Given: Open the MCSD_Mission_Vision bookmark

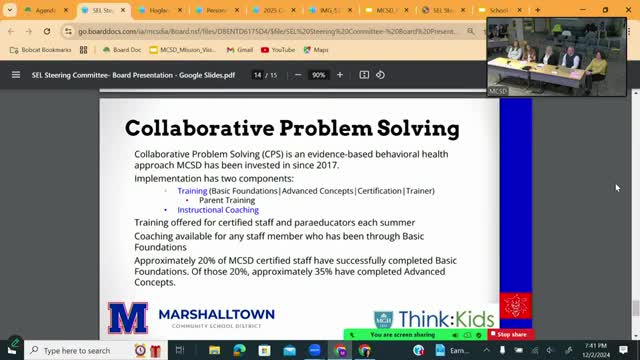Looking at the screenshot, I should click(183, 50).
